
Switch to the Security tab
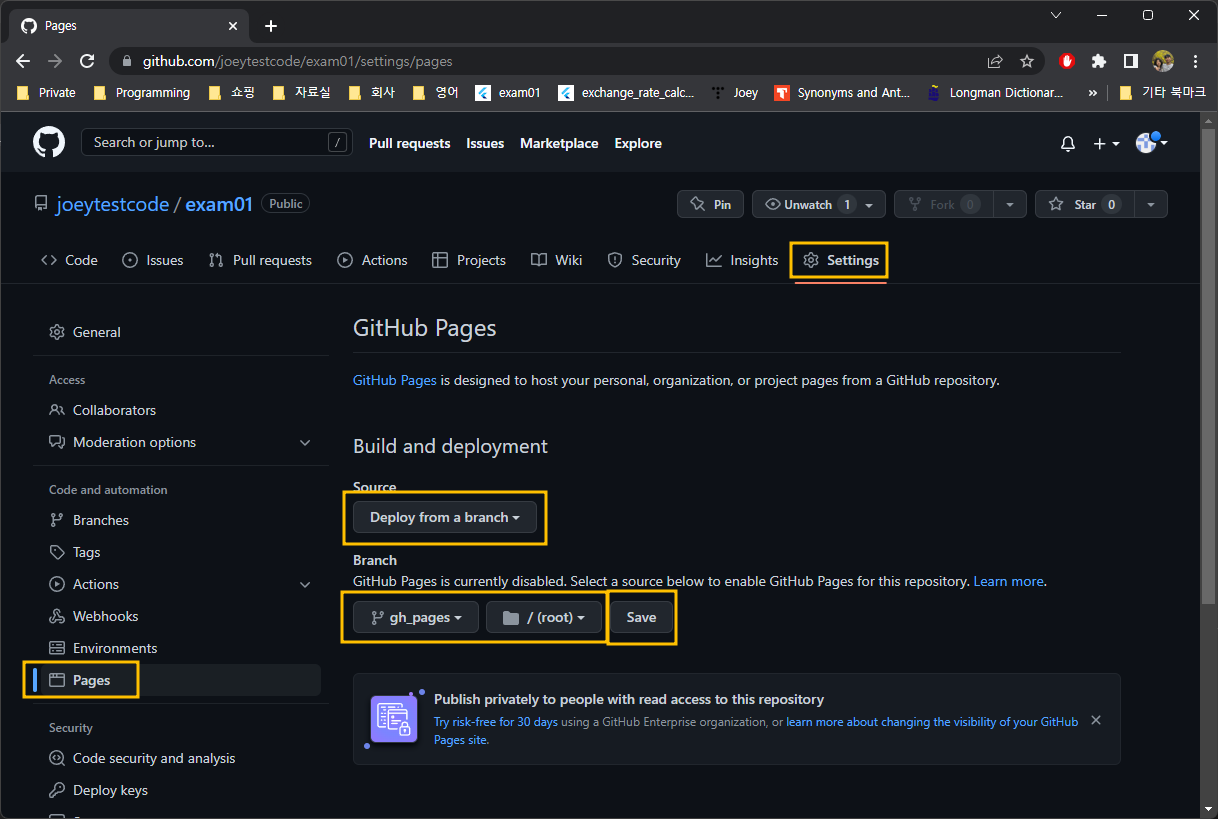644,260
